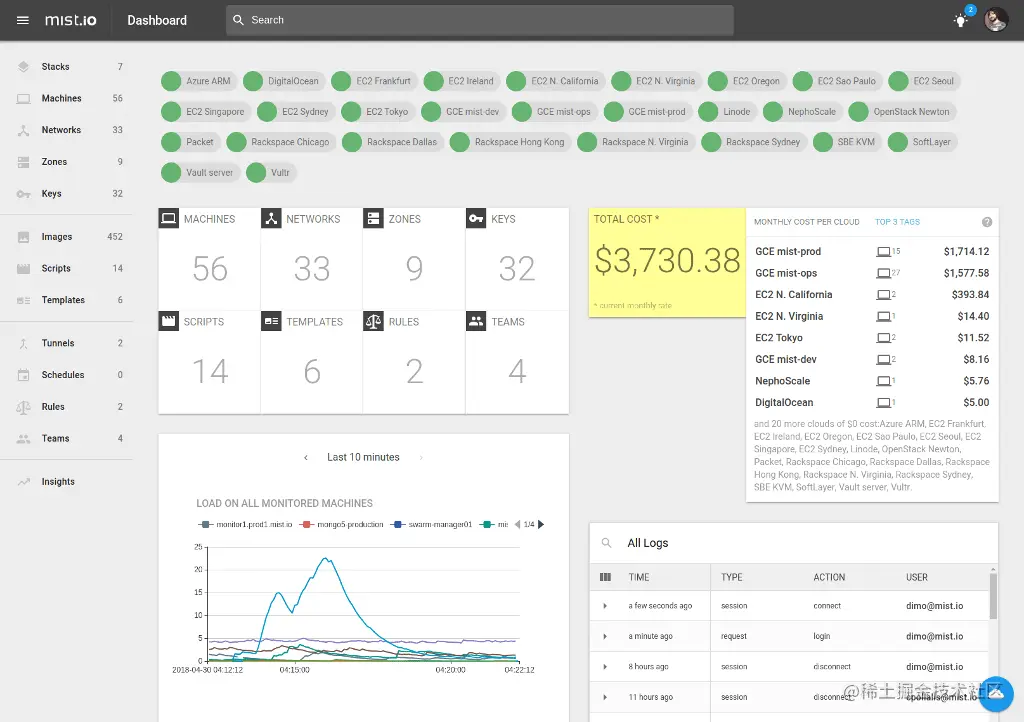Image resolution: width=1024 pixels, height=722 pixels.
Task: Click the Tunnels sidebar icon
Action: (x=24, y=343)
